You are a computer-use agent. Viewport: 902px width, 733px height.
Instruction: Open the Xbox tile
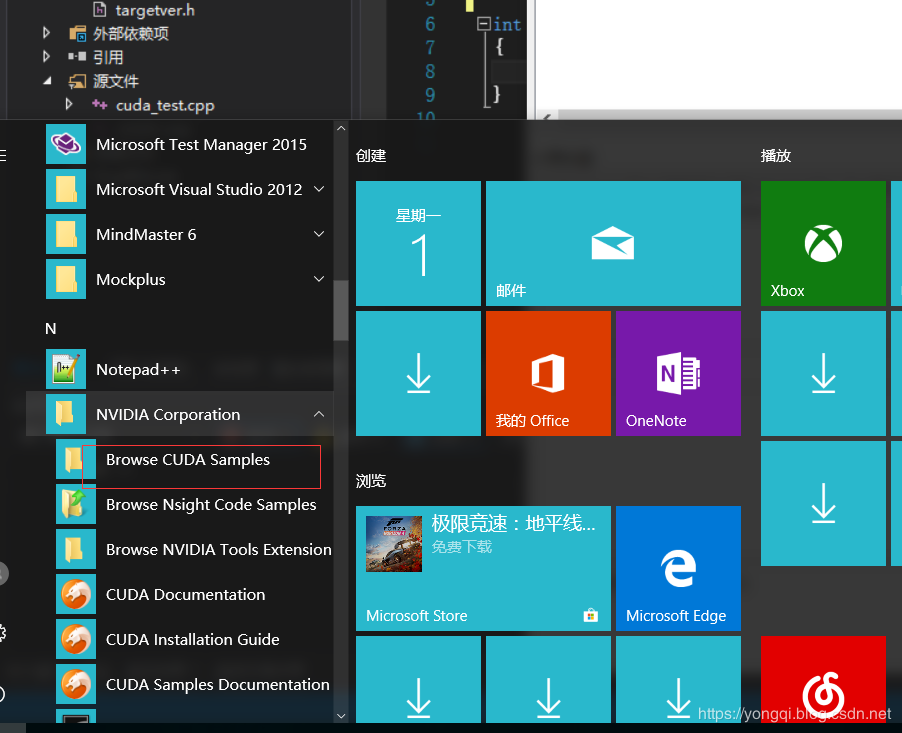coord(823,243)
